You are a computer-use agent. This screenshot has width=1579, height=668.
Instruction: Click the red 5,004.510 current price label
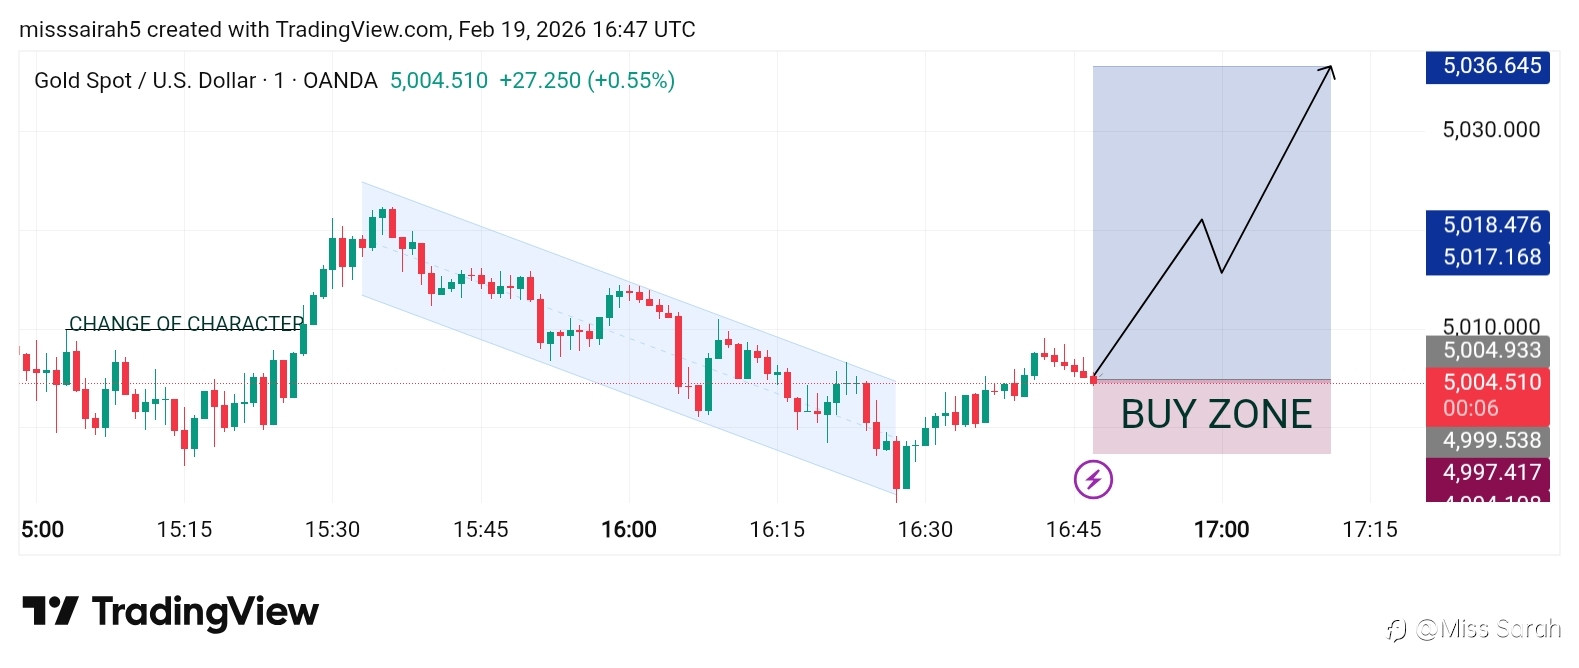point(1487,382)
